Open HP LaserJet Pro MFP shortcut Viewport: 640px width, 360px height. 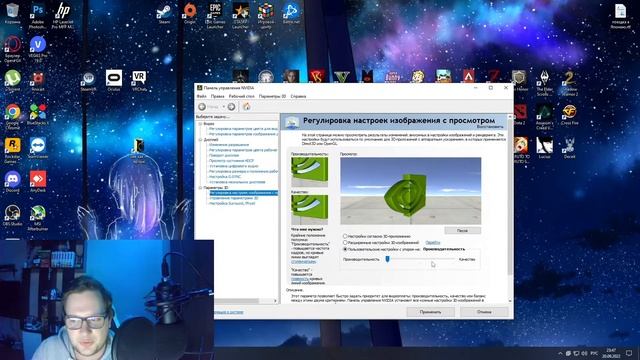(63, 16)
